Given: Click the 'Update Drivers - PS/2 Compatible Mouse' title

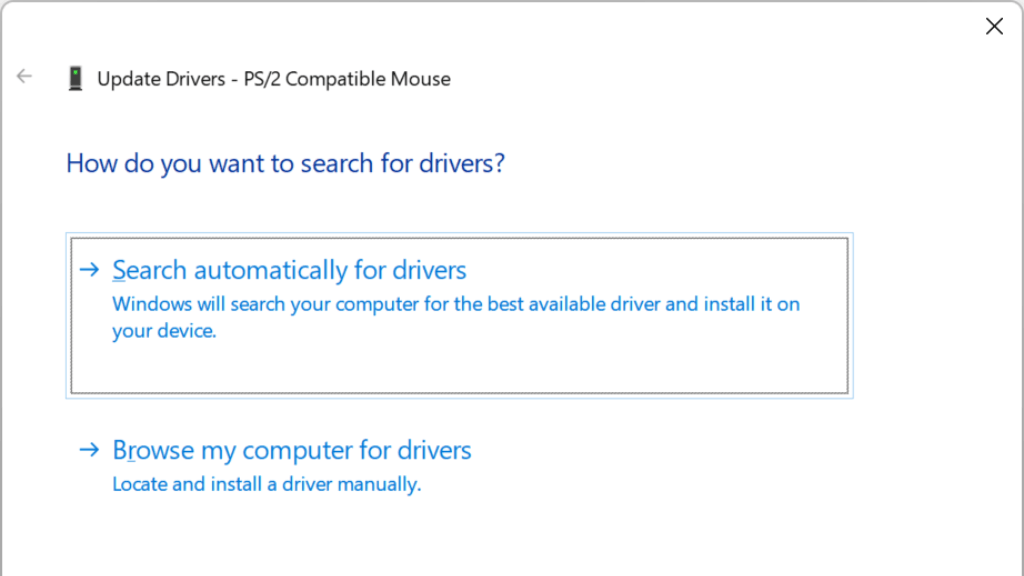Looking at the screenshot, I should tap(273, 79).
